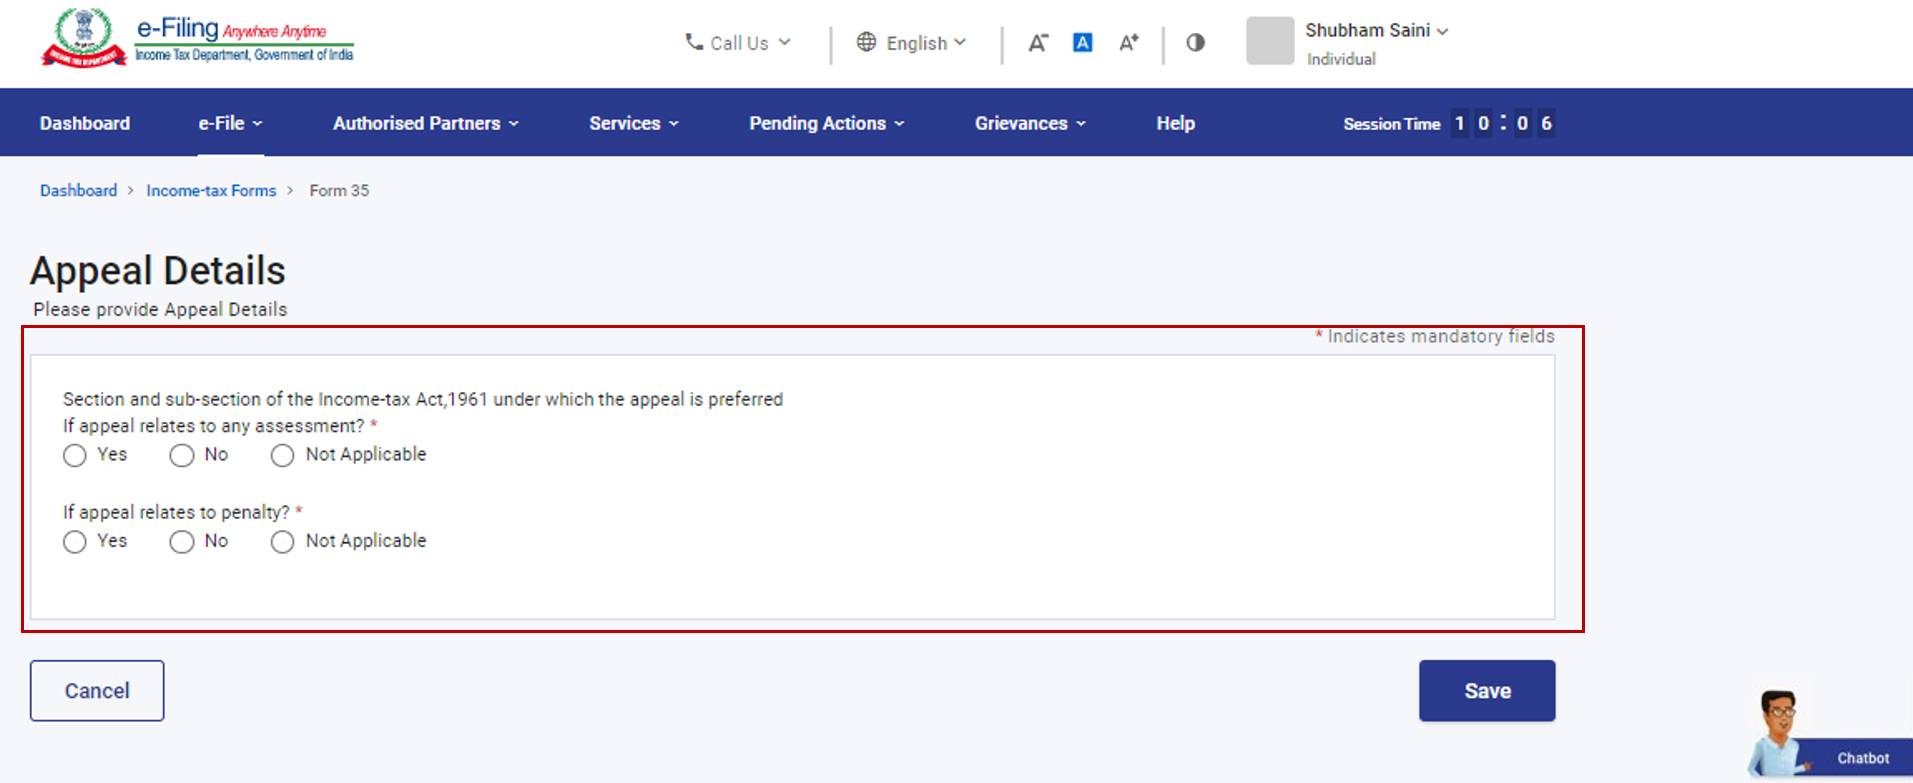Viewport: 1913px width, 783px height.
Task: Go to Income-tax Forms breadcrumb link
Action: click(x=211, y=191)
